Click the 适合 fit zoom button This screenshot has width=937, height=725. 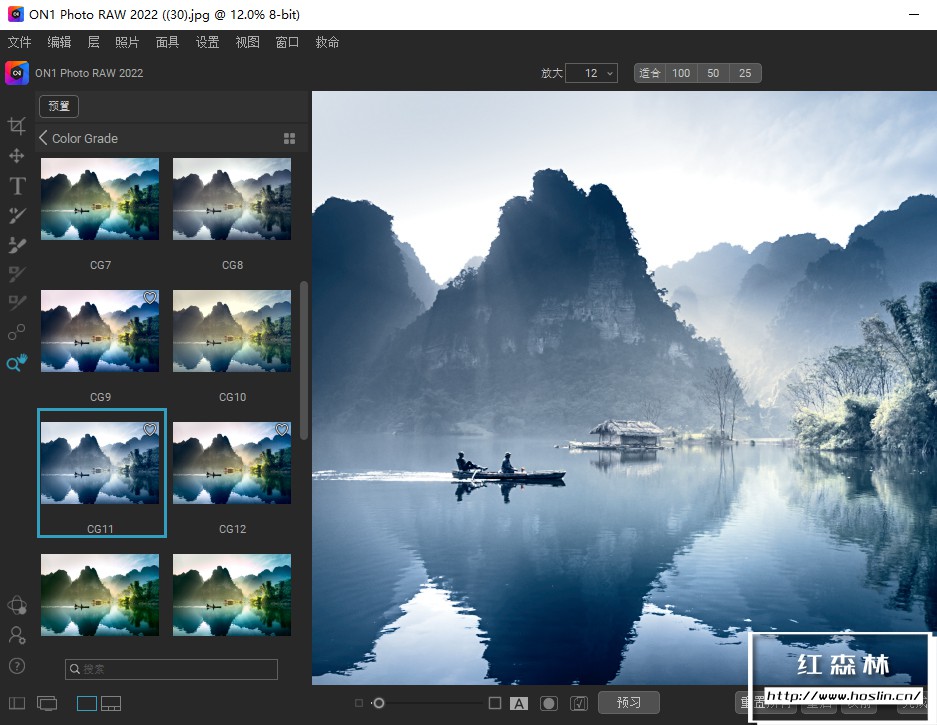[x=650, y=73]
